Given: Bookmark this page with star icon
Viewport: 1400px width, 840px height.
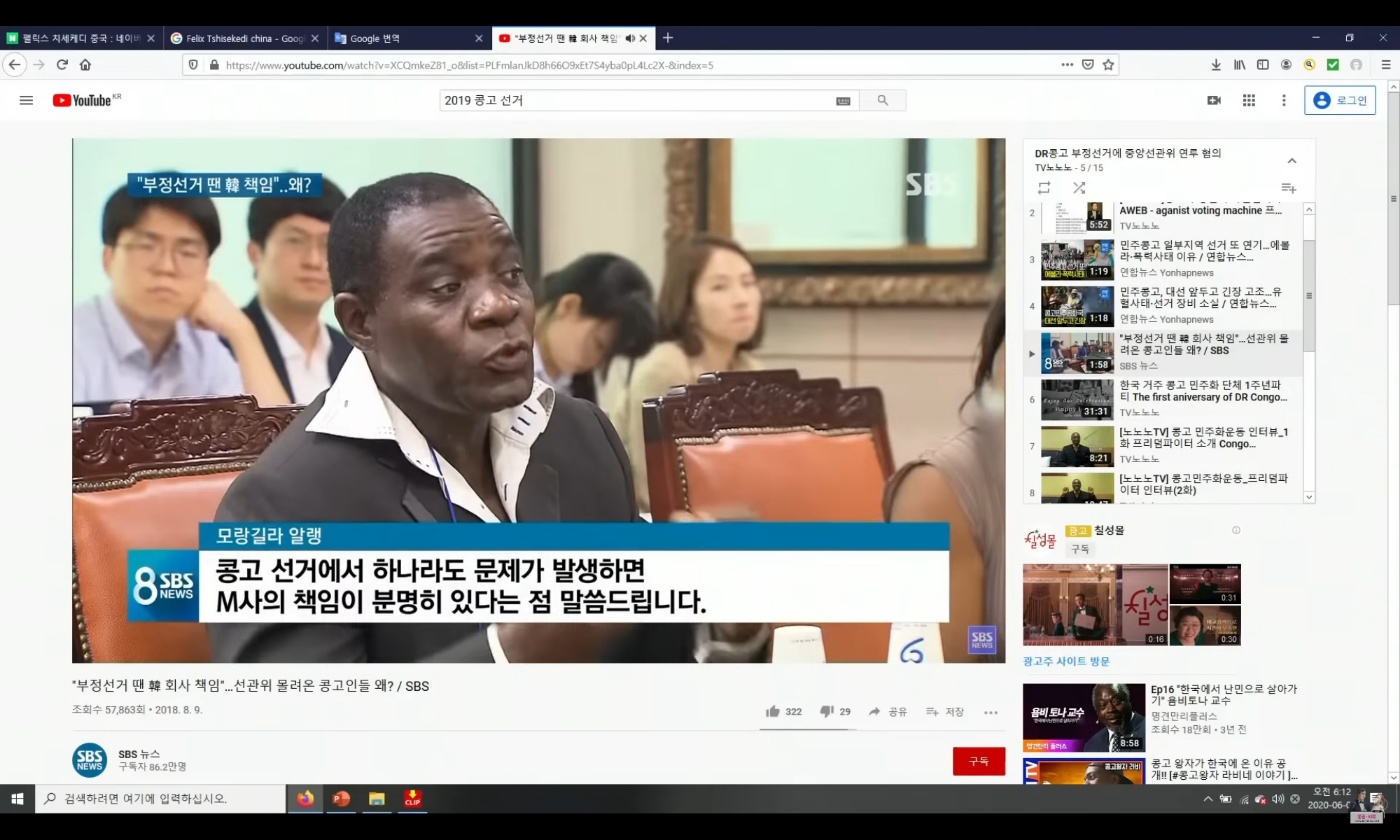Looking at the screenshot, I should [1108, 65].
